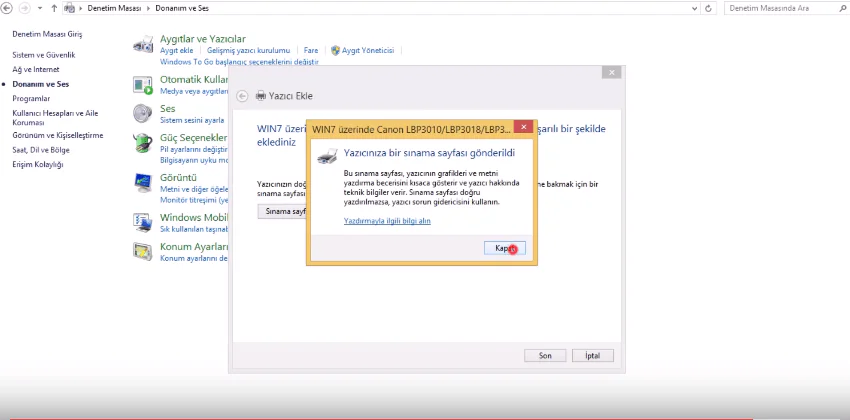This screenshot has height=420, width=850.
Task: Click the Ses speaker icon
Action: [143, 114]
